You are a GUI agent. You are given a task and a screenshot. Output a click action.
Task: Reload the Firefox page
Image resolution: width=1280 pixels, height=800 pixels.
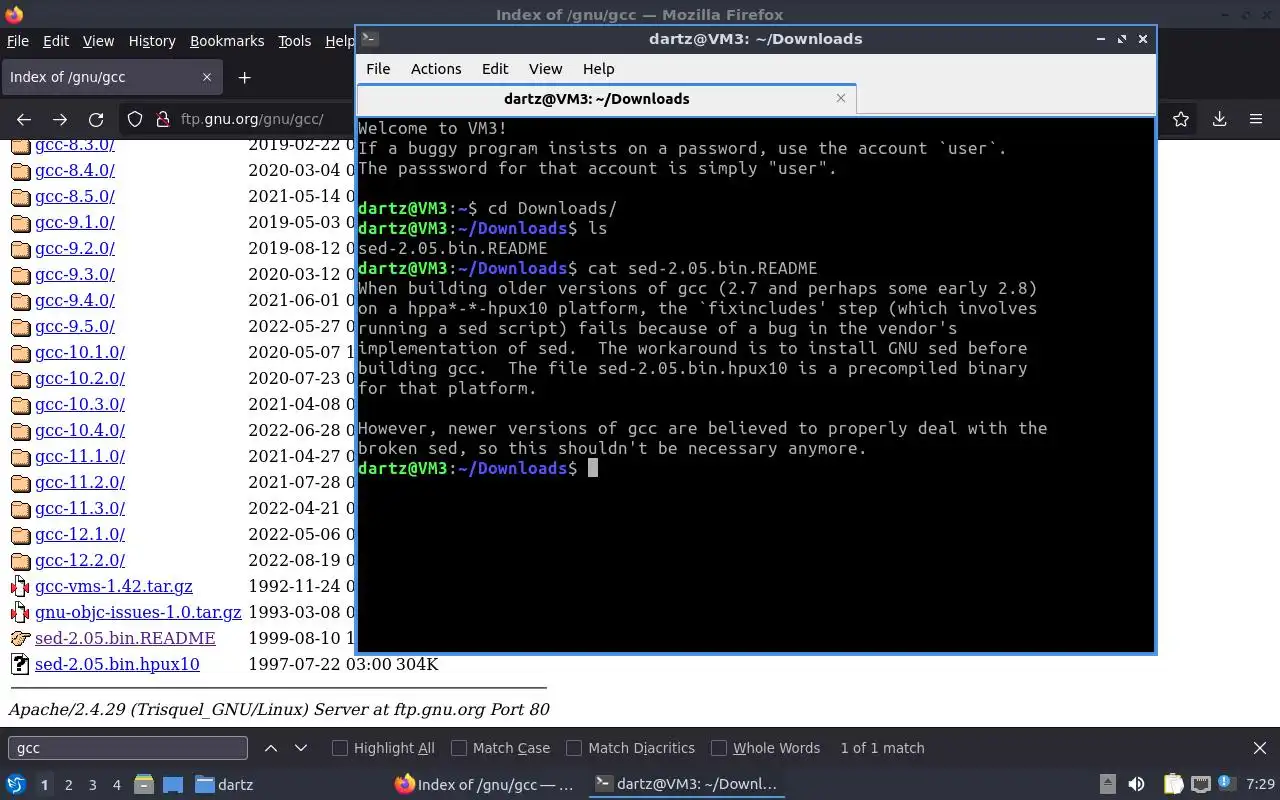tap(96, 119)
